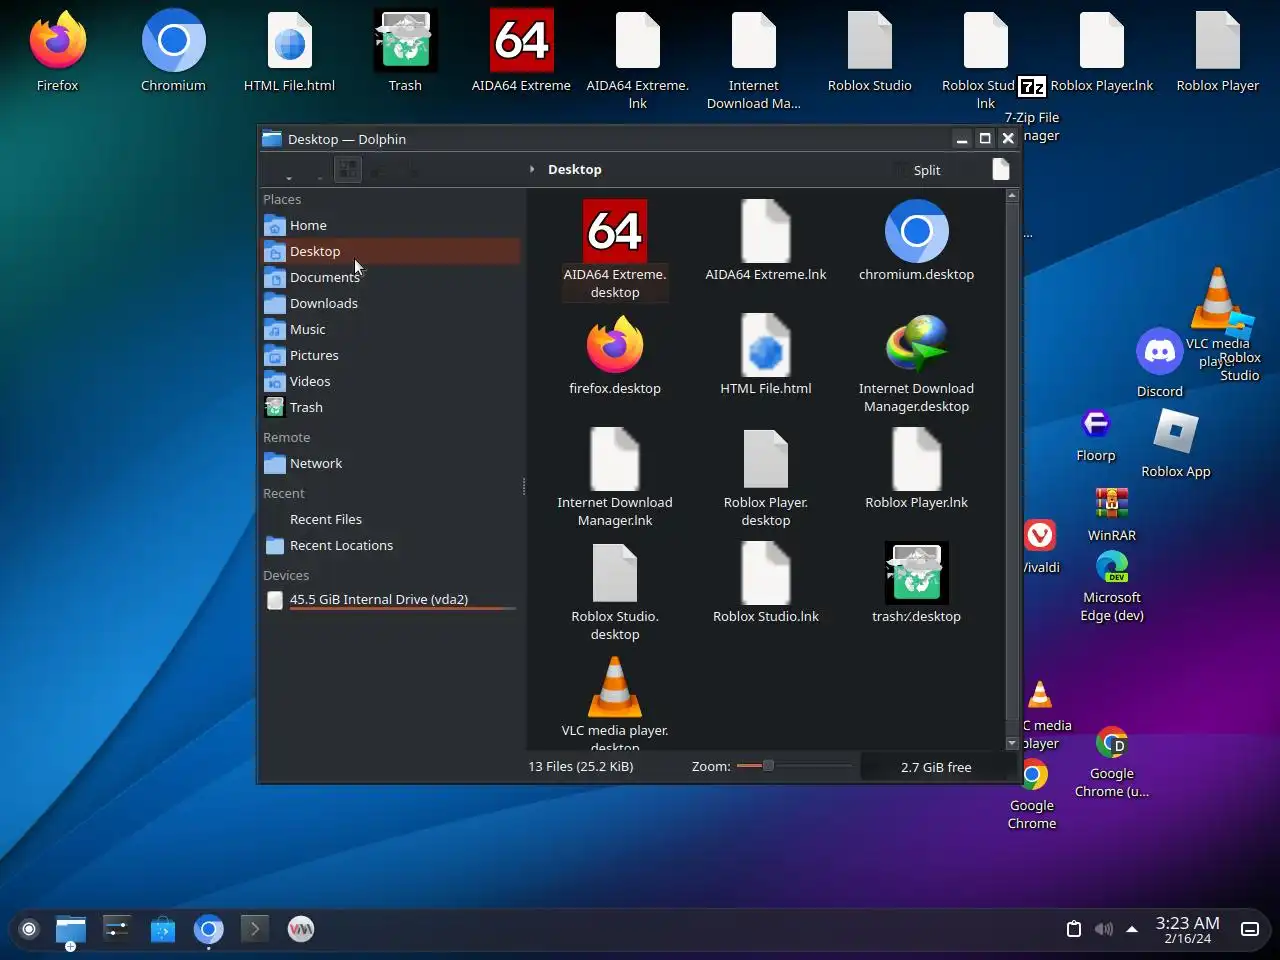The width and height of the screenshot is (1280, 960).
Task: Open Videos in Places panel
Action: point(390,381)
